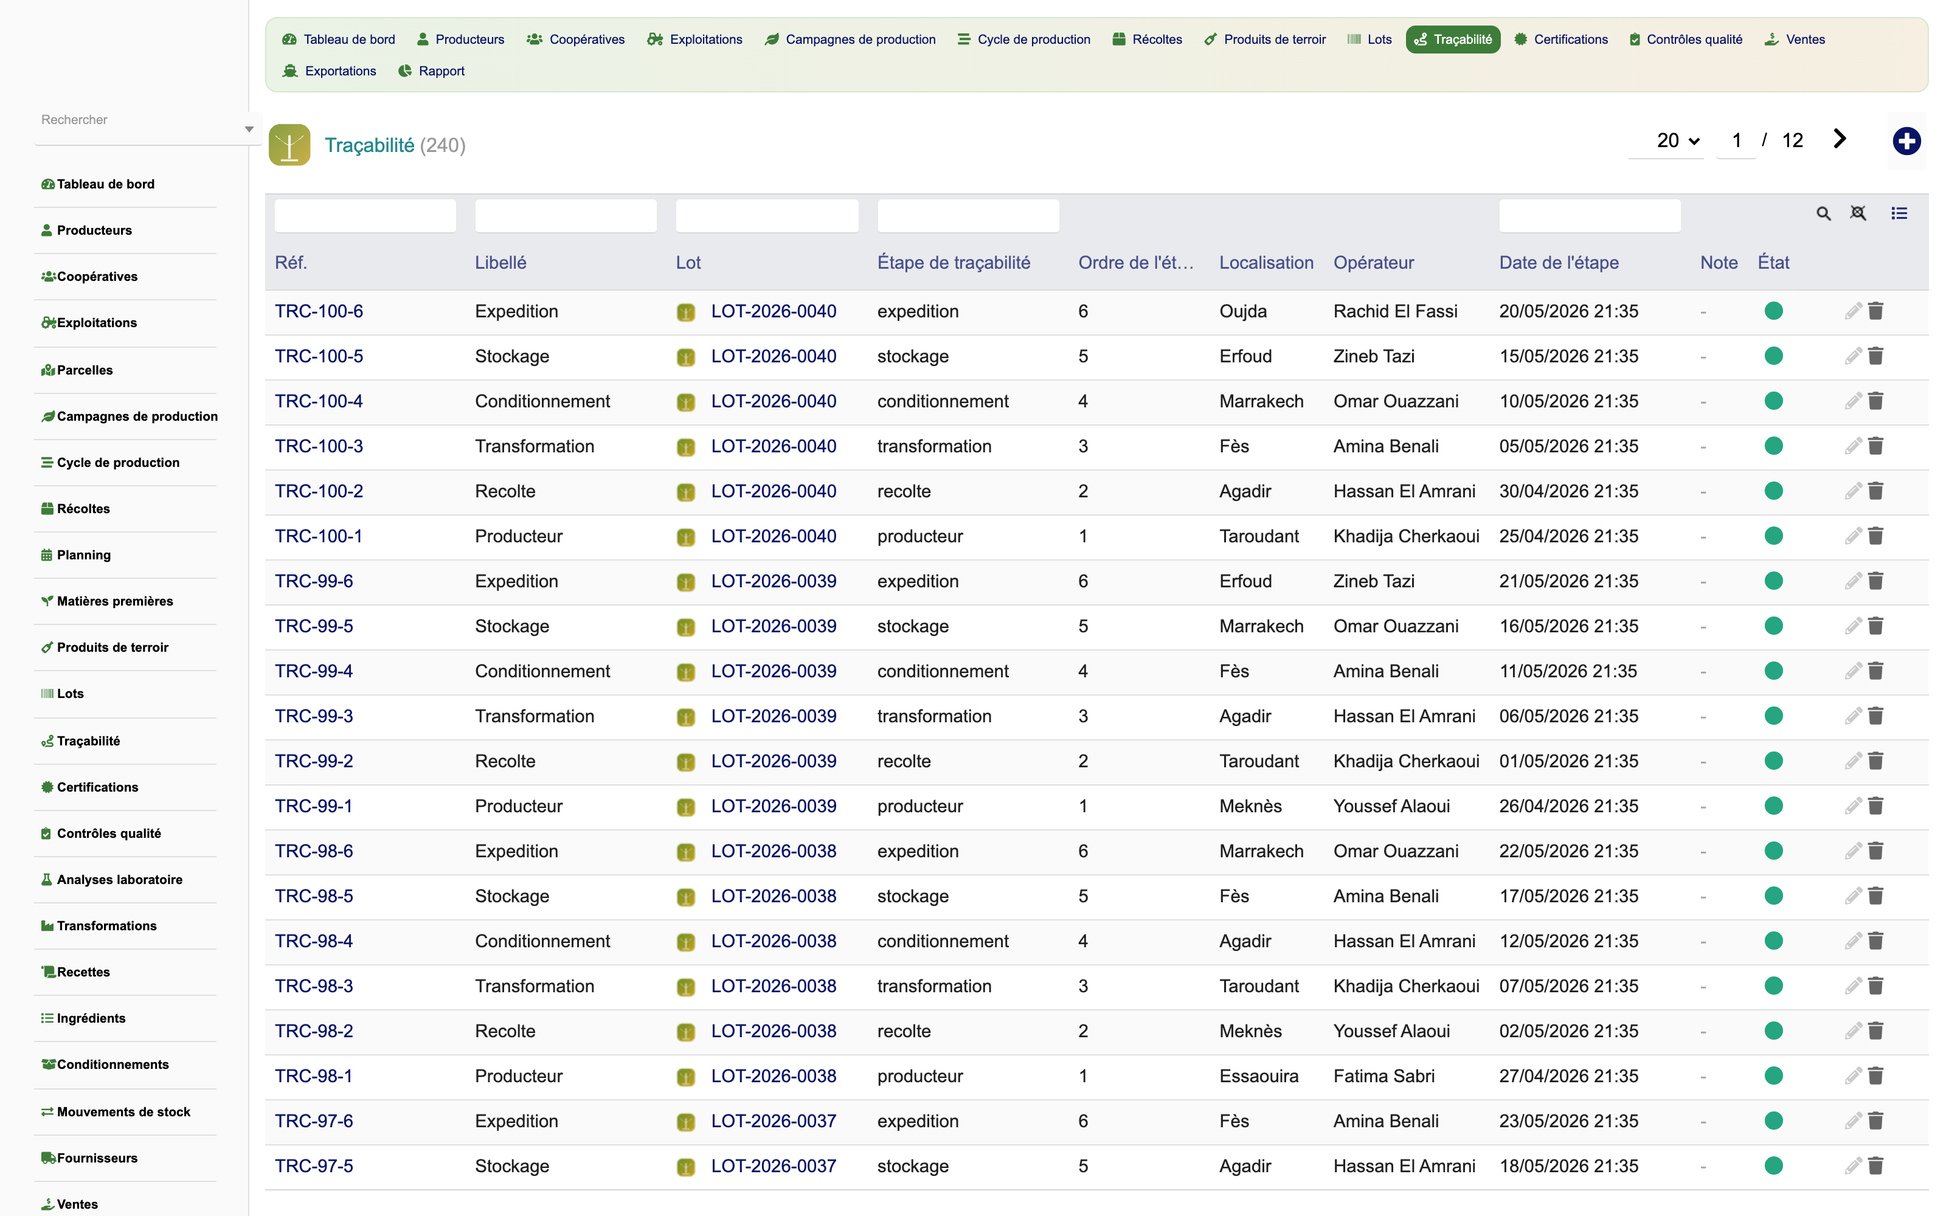Delete row TRC-97-6 with trash icon
The width and height of the screenshot is (1946, 1216).
pos(1876,1121)
